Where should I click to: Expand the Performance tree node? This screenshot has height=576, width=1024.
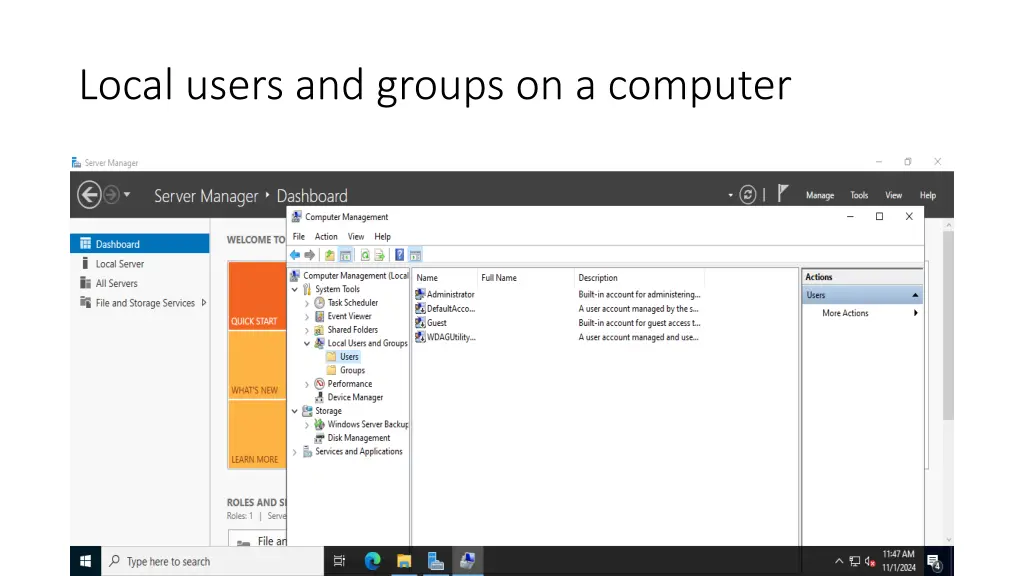(x=307, y=385)
